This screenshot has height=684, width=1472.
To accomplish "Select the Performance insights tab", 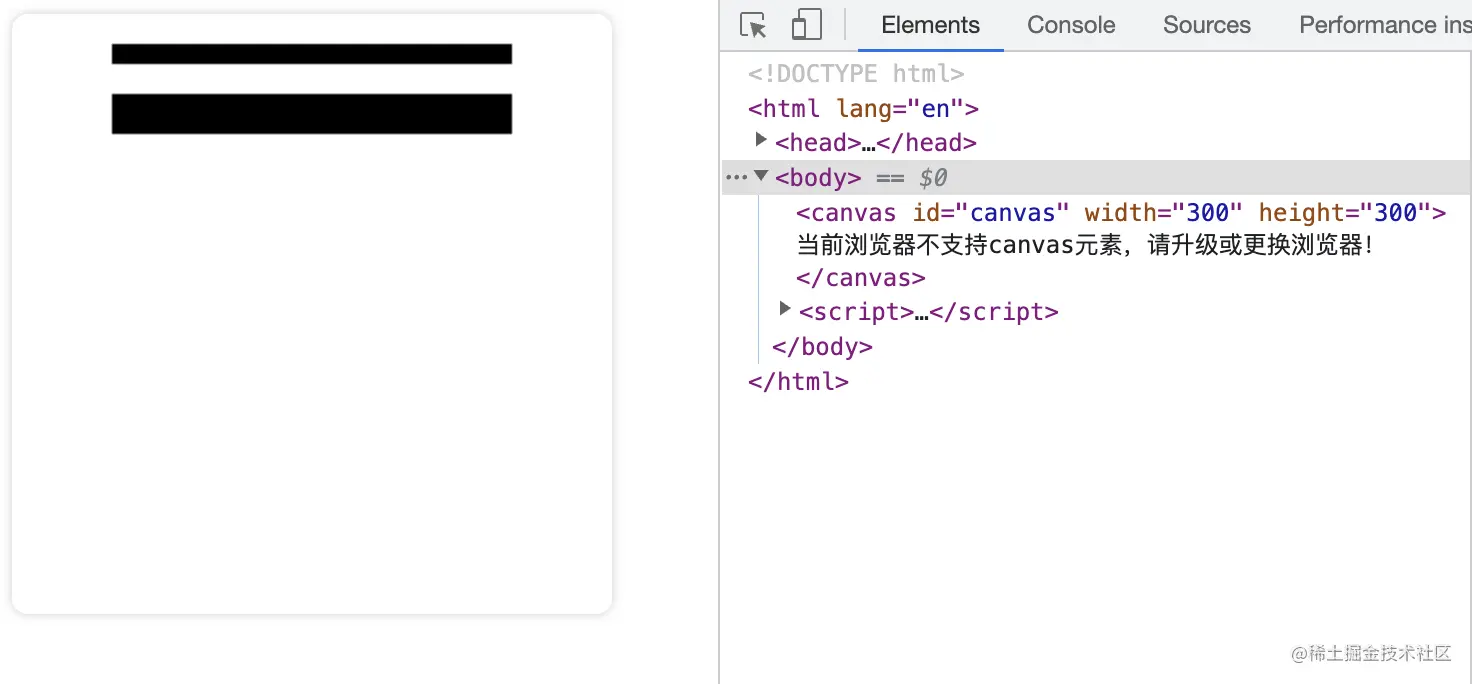I will tap(1385, 25).
